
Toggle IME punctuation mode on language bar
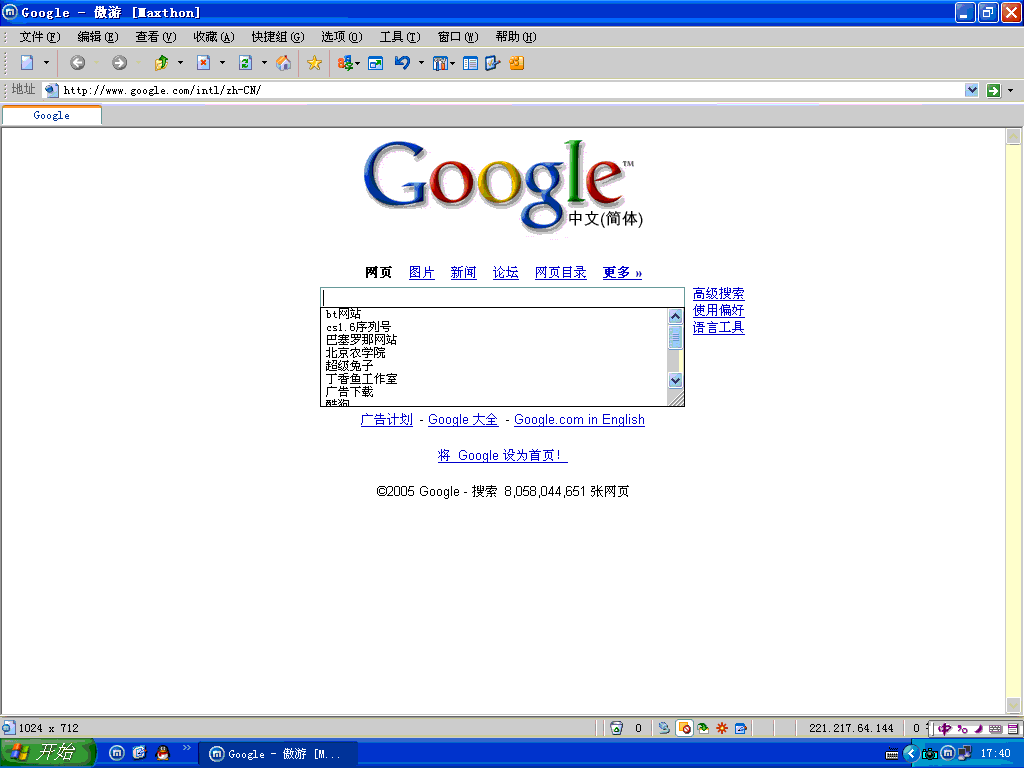tap(963, 728)
